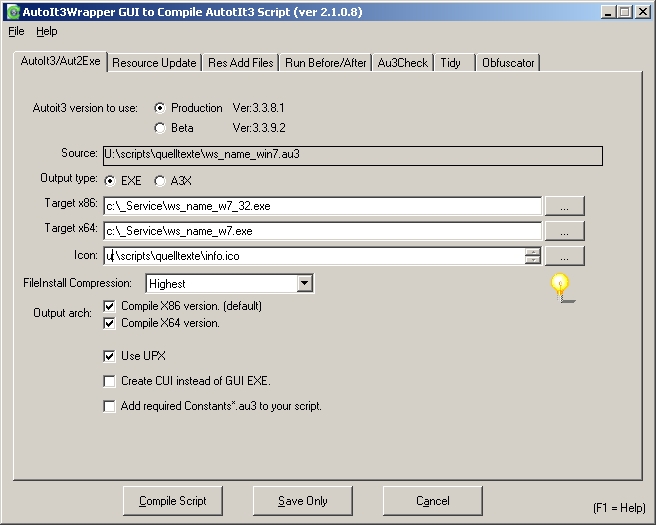Open the Help menu
Viewport: 656px width, 525px height.
coord(47,32)
